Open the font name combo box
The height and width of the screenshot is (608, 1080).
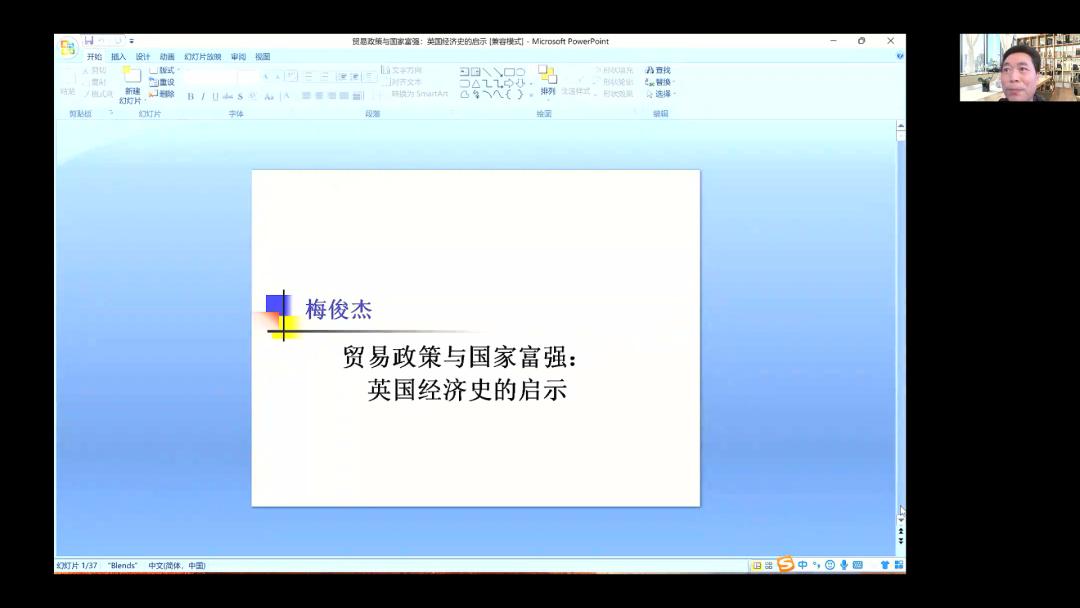210,77
